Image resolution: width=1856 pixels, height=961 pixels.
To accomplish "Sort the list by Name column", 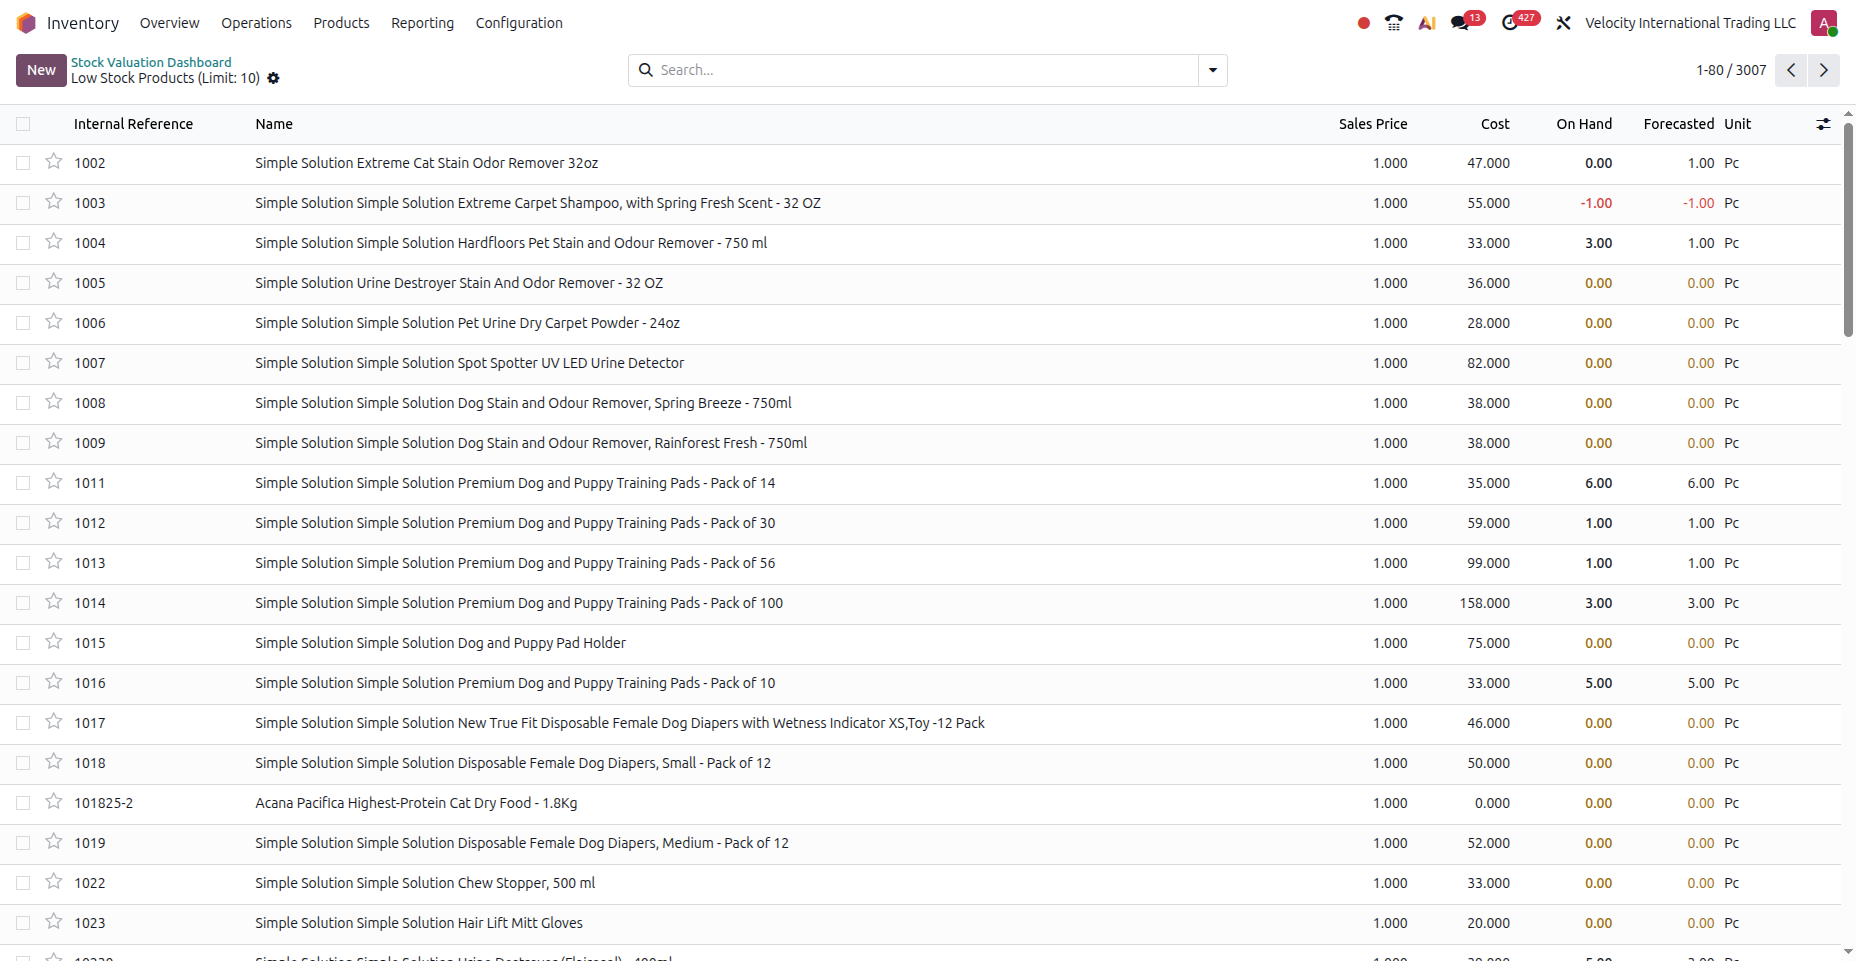I will pos(274,124).
